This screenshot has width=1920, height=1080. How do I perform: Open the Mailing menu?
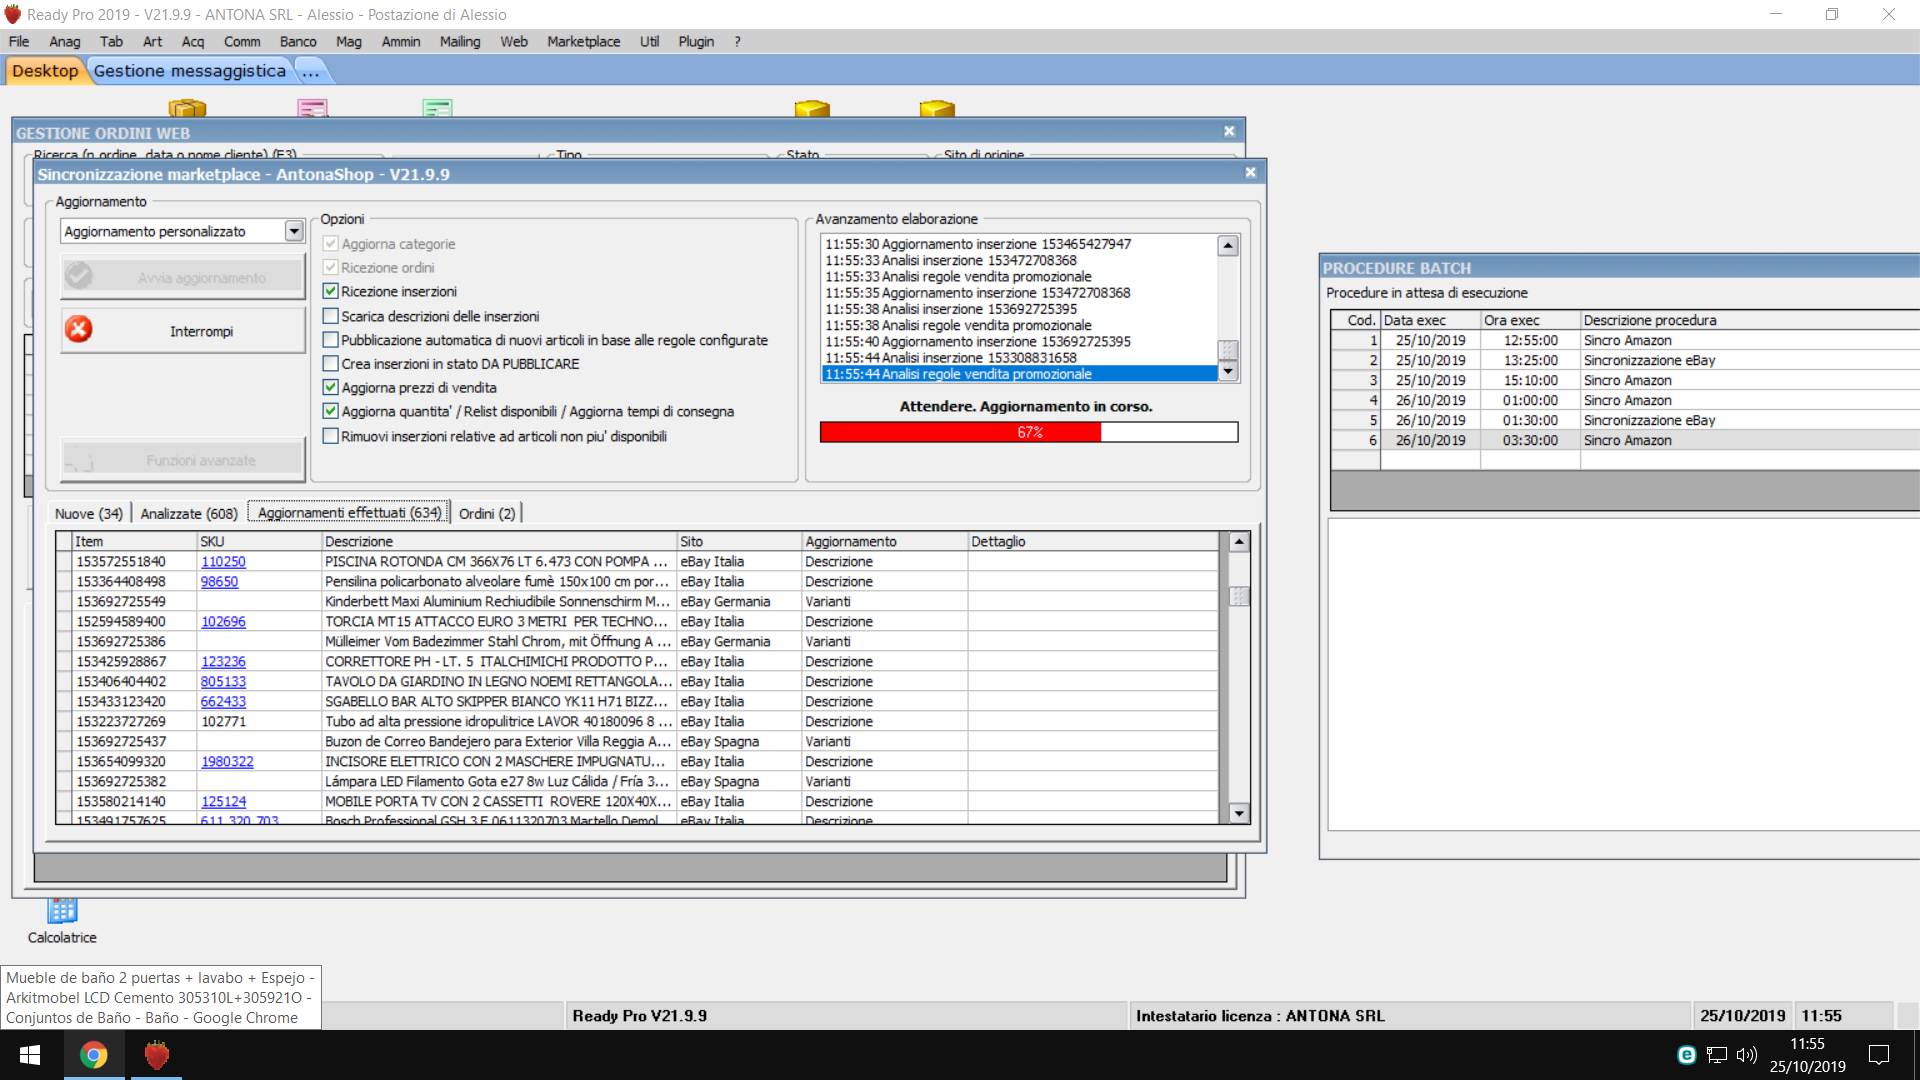[460, 41]
